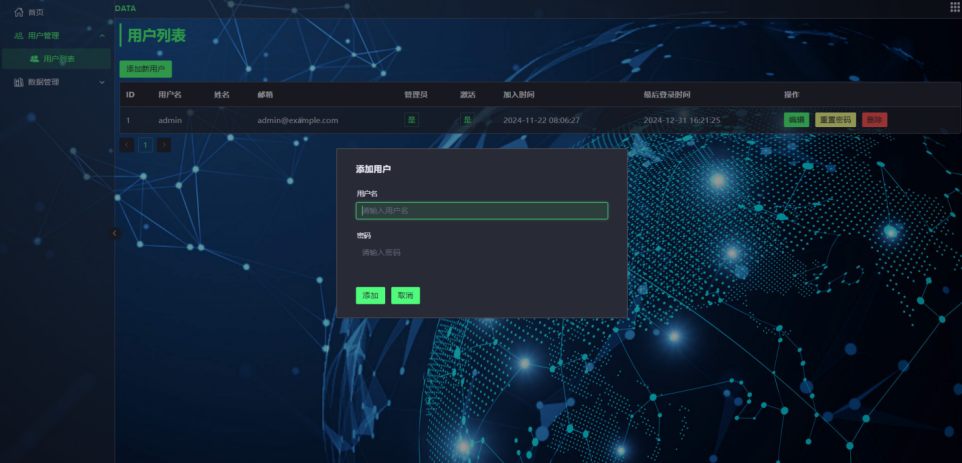Collapse the 用户管理 menu chevron

[x=102, y=36]
